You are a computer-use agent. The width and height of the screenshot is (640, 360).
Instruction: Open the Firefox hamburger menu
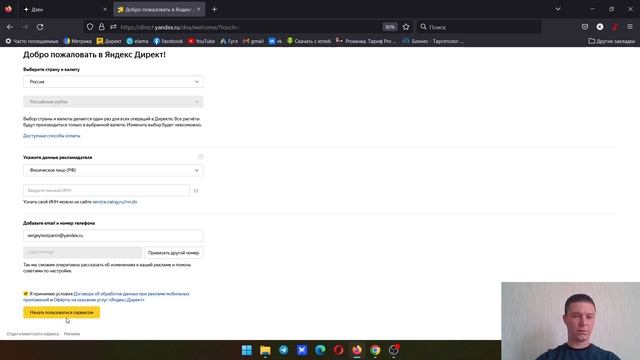coord(630,27)
